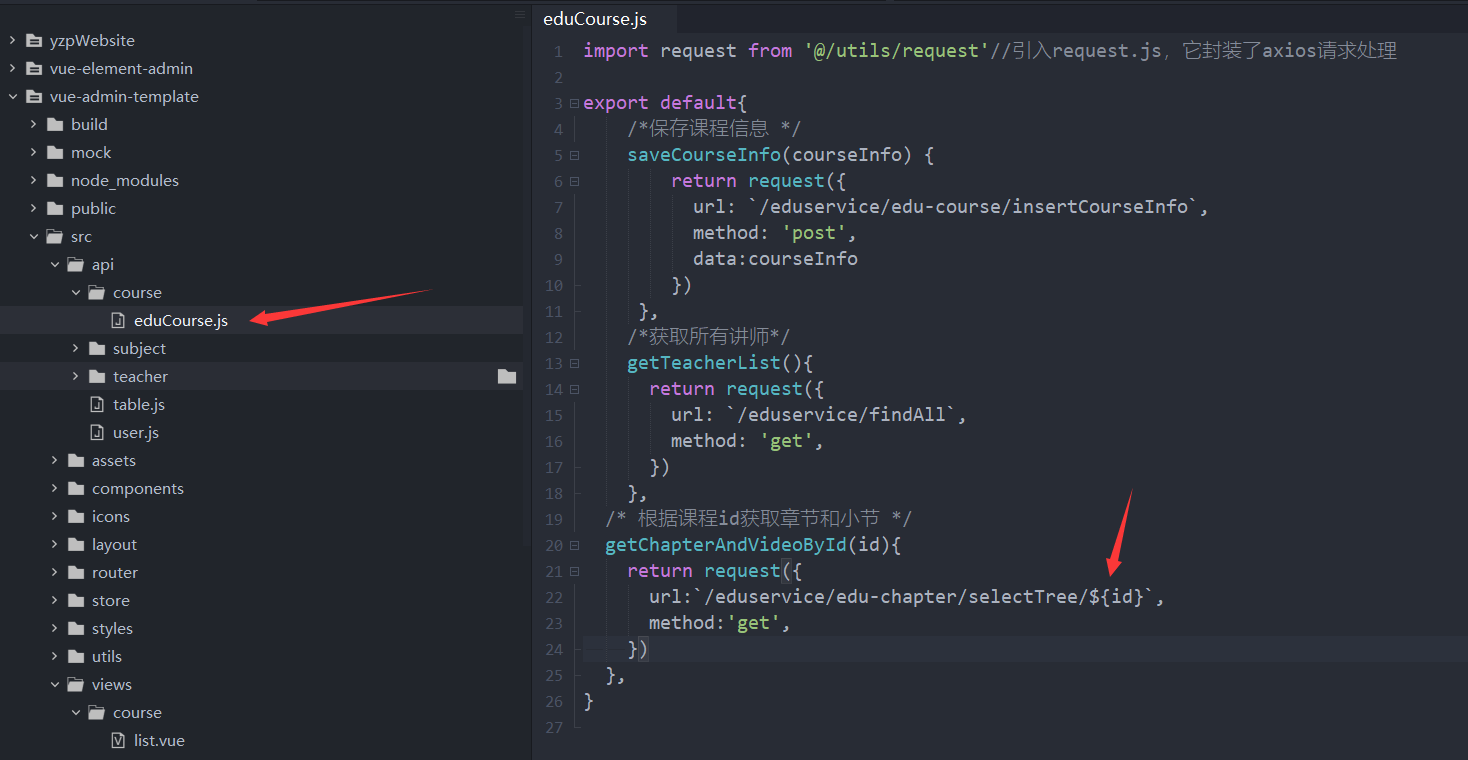Screen dimensions: 1468x760
Task: Fold getChapterAndVideoById at line 20
Action: (x=574, y=545)
